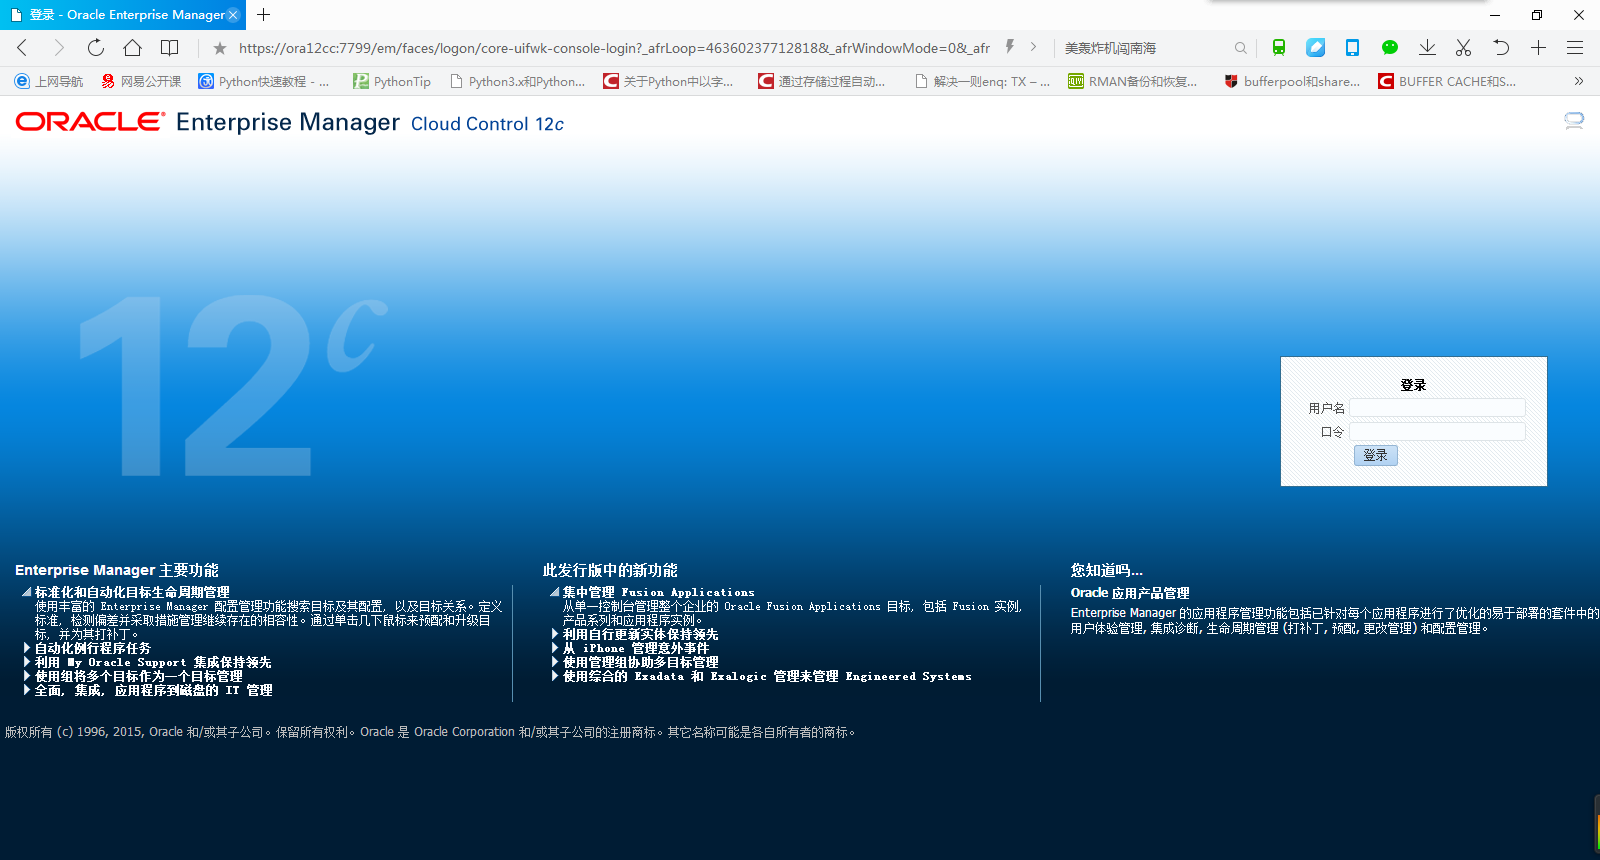Click the undo arrow toolbar icon
This screenshot has height=860, width=1600.
(1501, 47)
